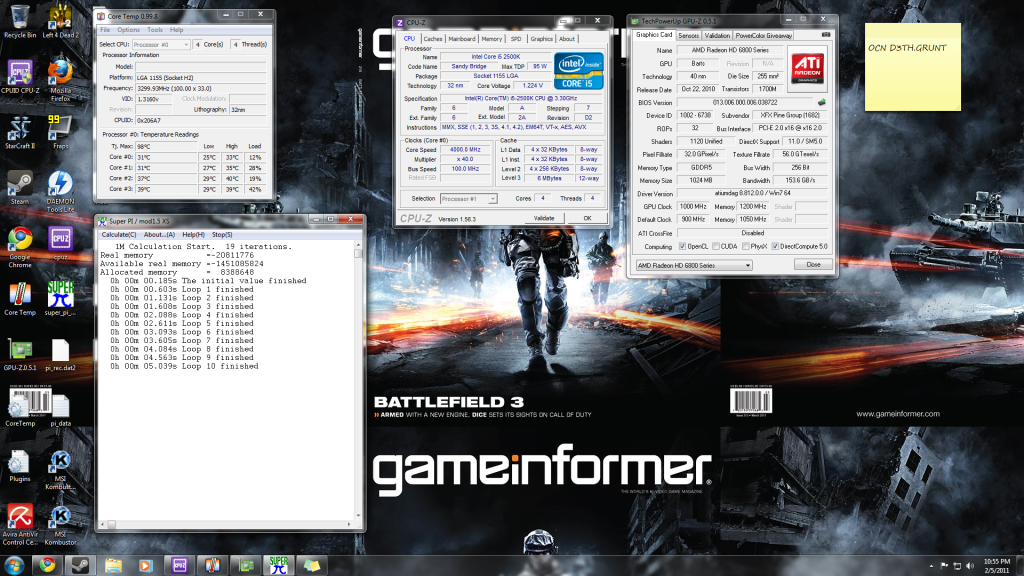The width and height of the screenshot is (1024, 576).
Task: Click the Core Speed value 4000.0 MHz
Action: point(465,150)
